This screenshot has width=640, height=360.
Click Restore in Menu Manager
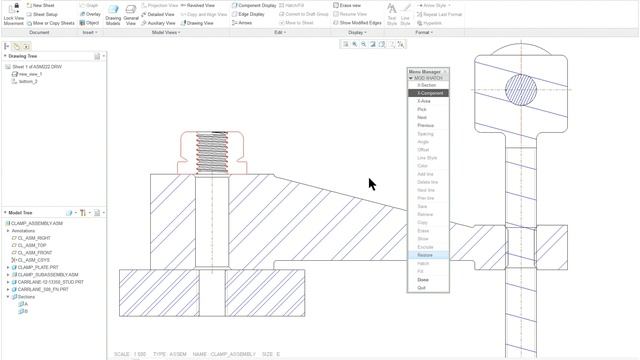tap(428, 255)
